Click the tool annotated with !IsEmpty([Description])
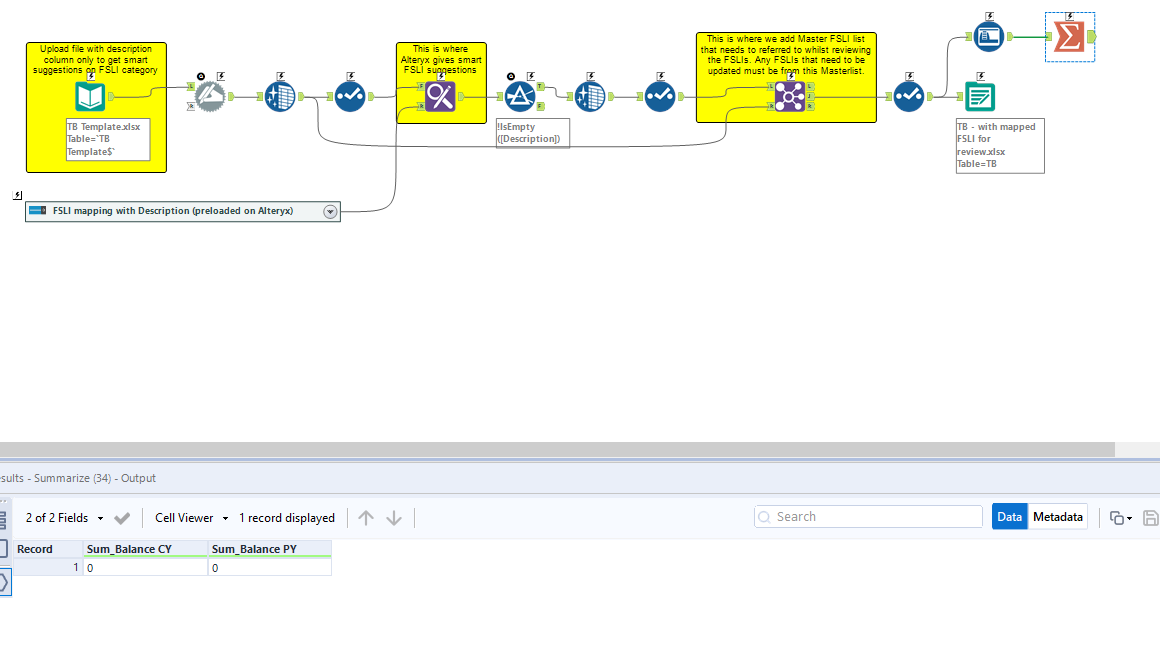 click(522, 94)
